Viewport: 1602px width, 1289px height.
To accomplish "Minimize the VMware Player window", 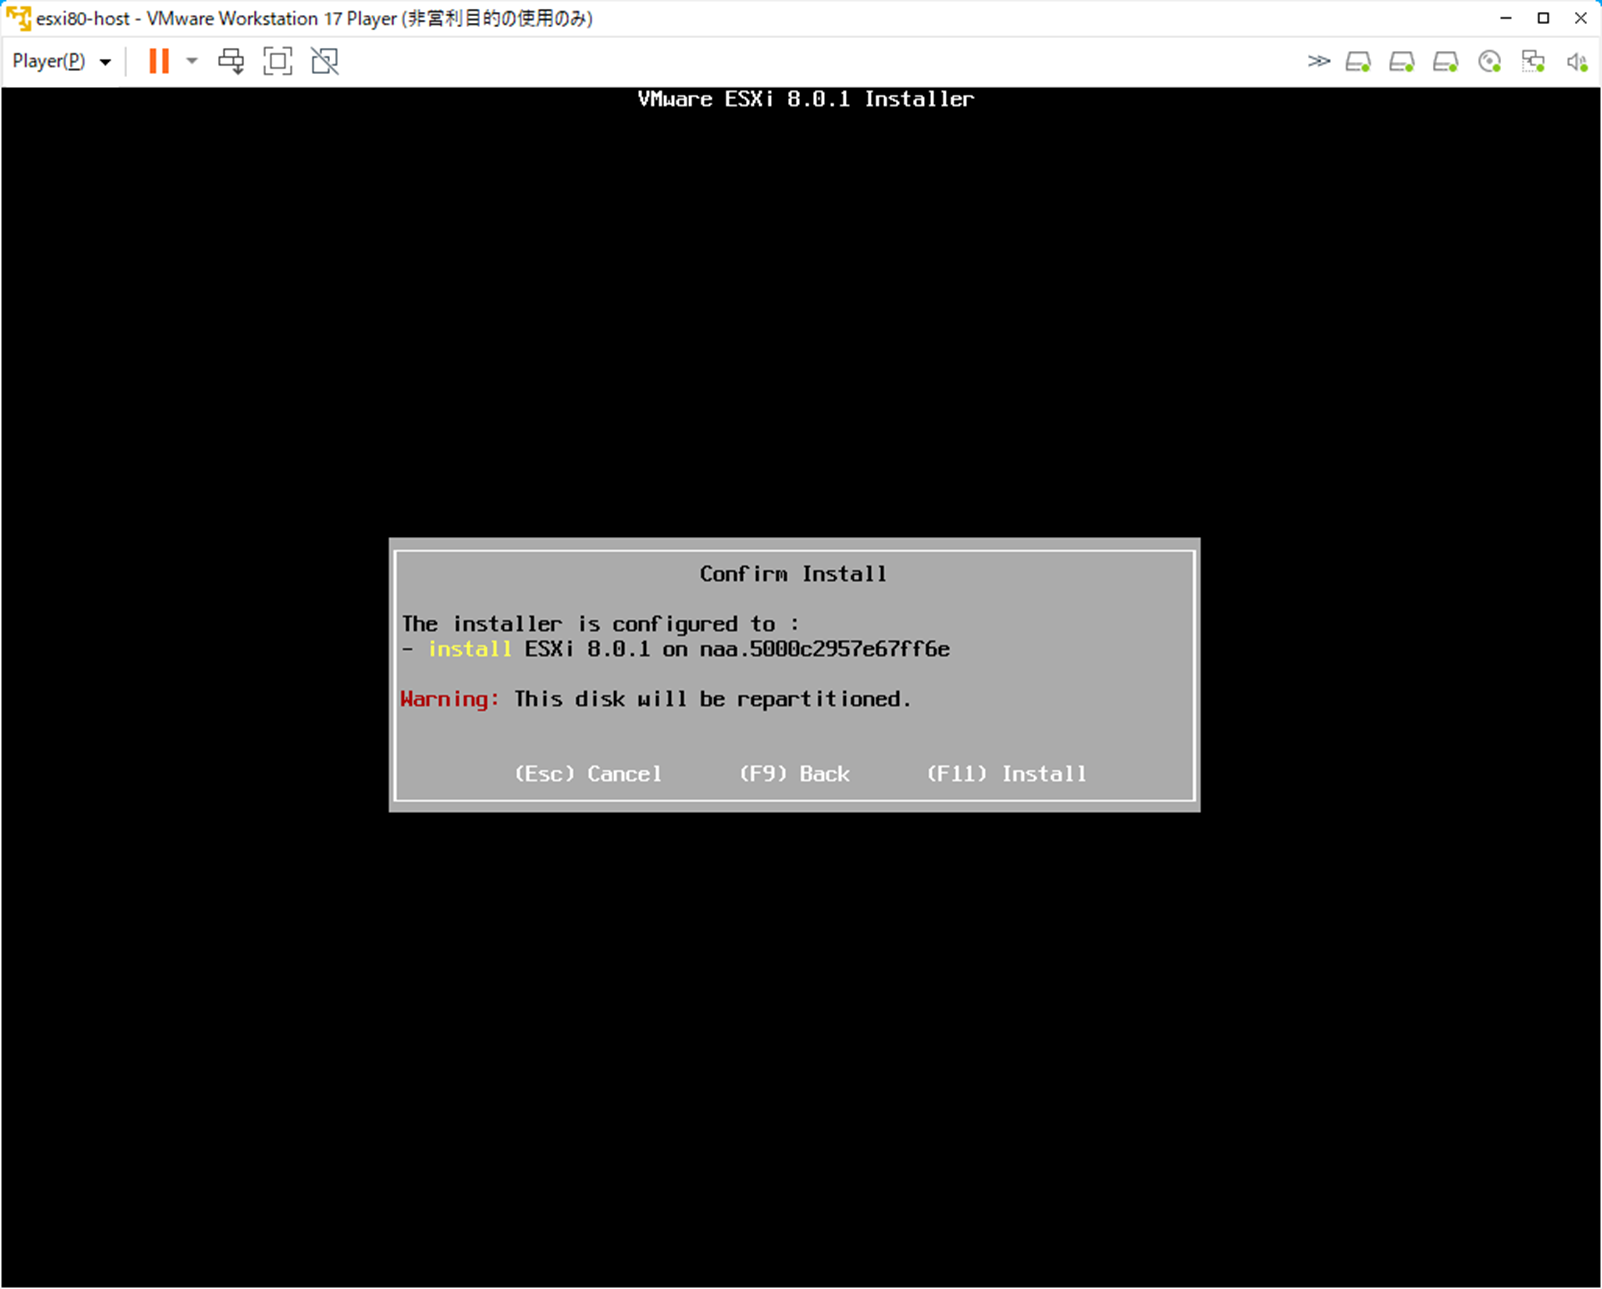I will [1506, 18].
